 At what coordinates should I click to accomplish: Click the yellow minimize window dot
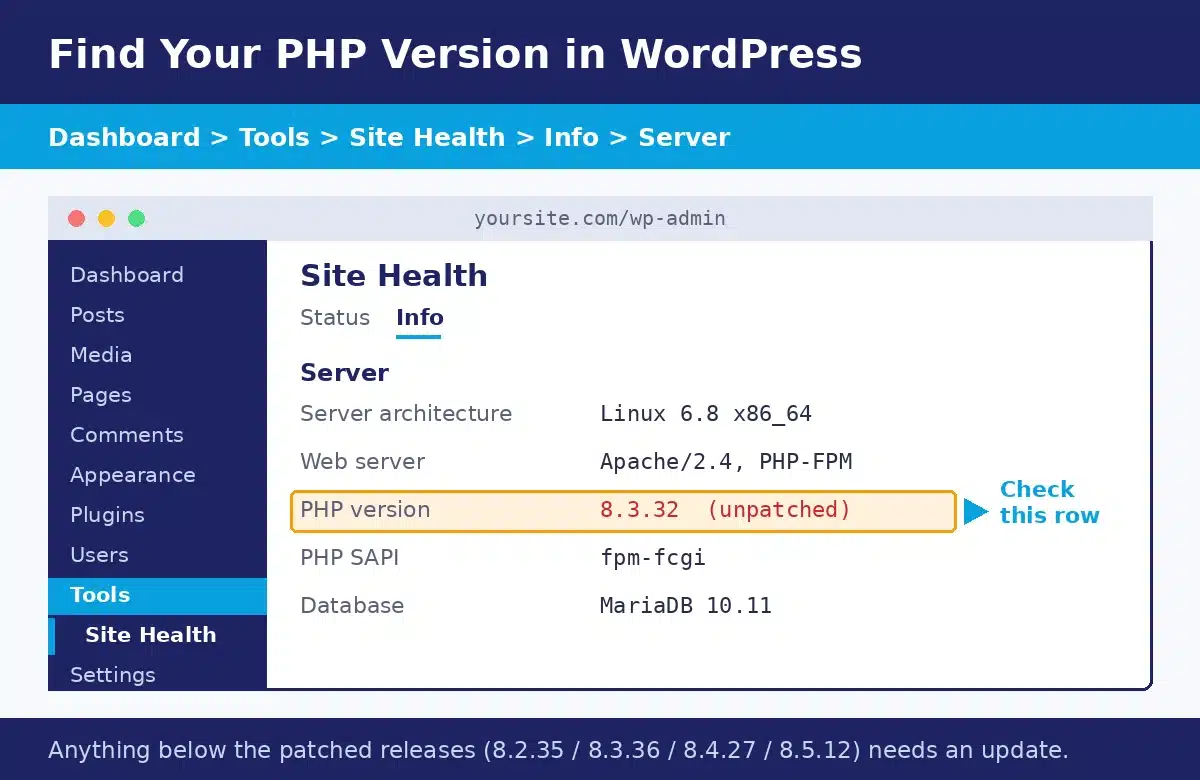pyautogui.click(x=106, y=218)
